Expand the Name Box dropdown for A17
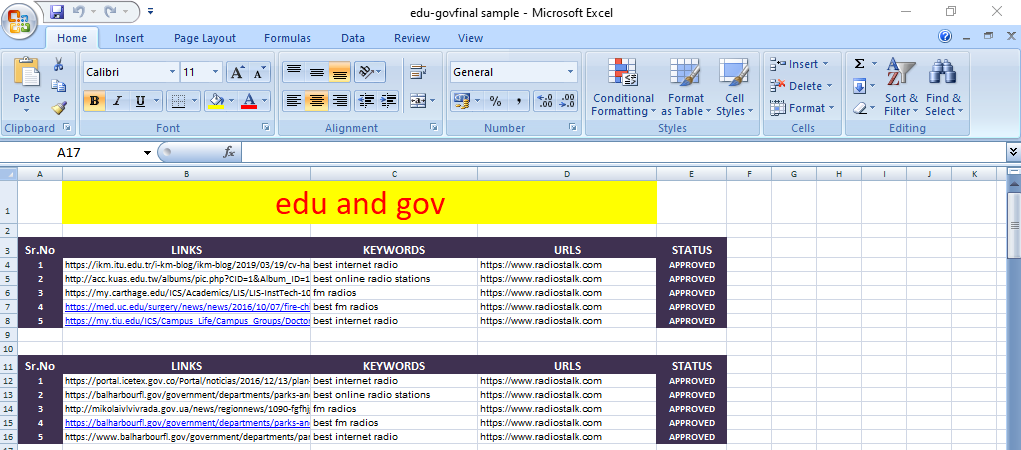The height and width of the screenshot is (450, 1021). [x=147, y=153]
